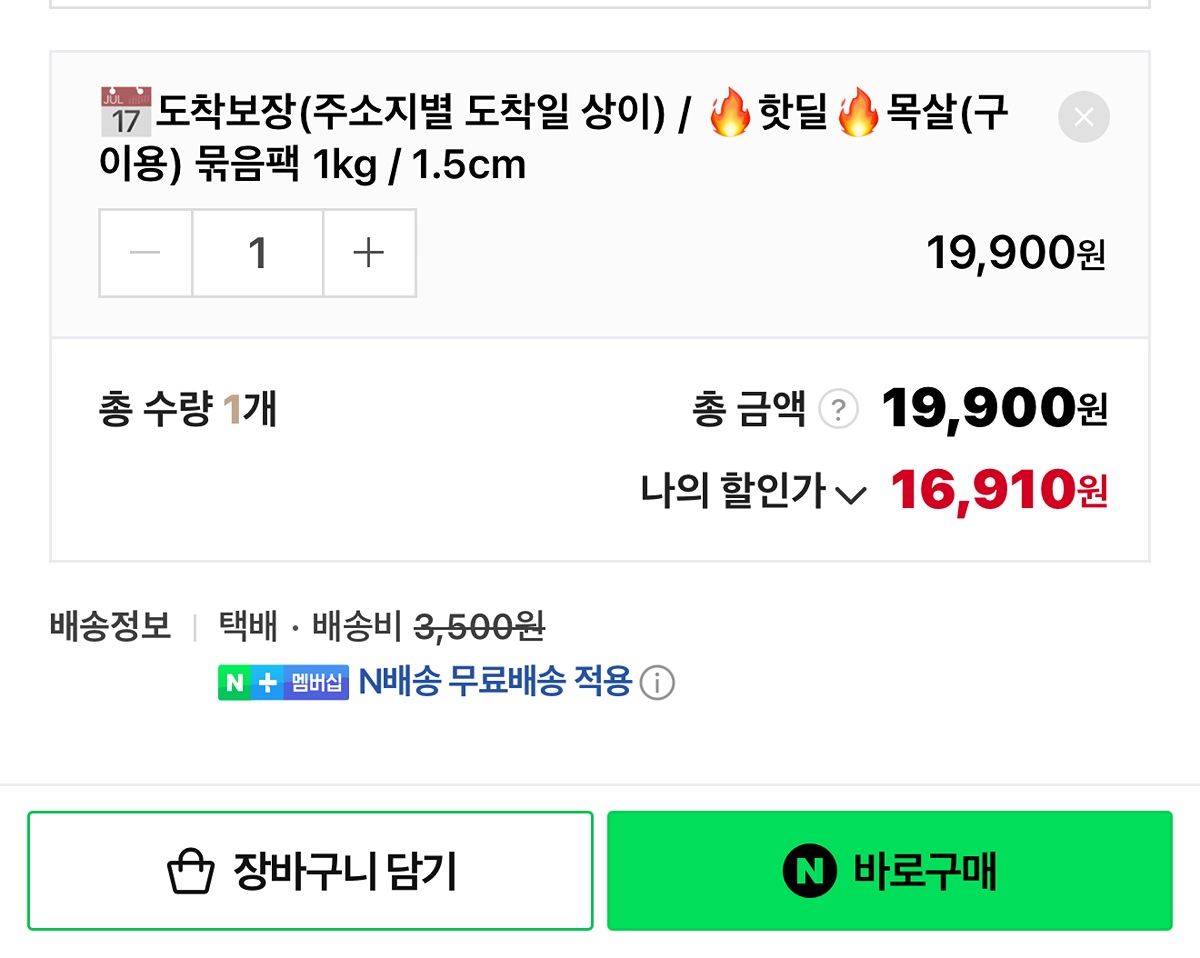Image resolution: width=1200 pixels, height=958 pixels.
Task: Click the N Pay logo in 바로구매
Action: (x=809, y=872)
